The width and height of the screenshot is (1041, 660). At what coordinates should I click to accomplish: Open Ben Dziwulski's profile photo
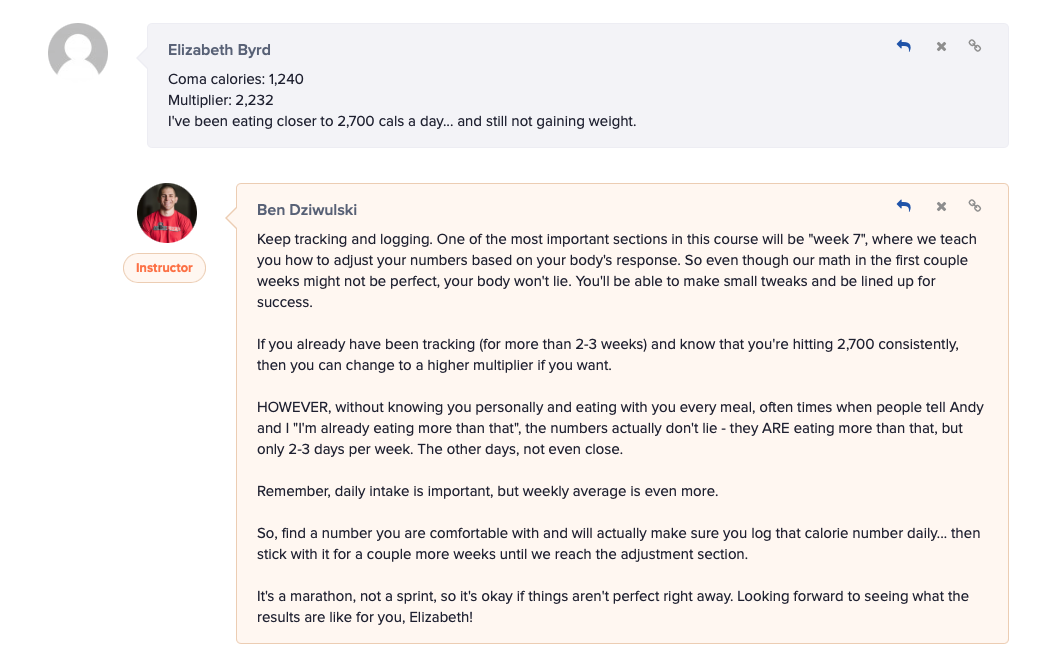(x=167, y=213)
